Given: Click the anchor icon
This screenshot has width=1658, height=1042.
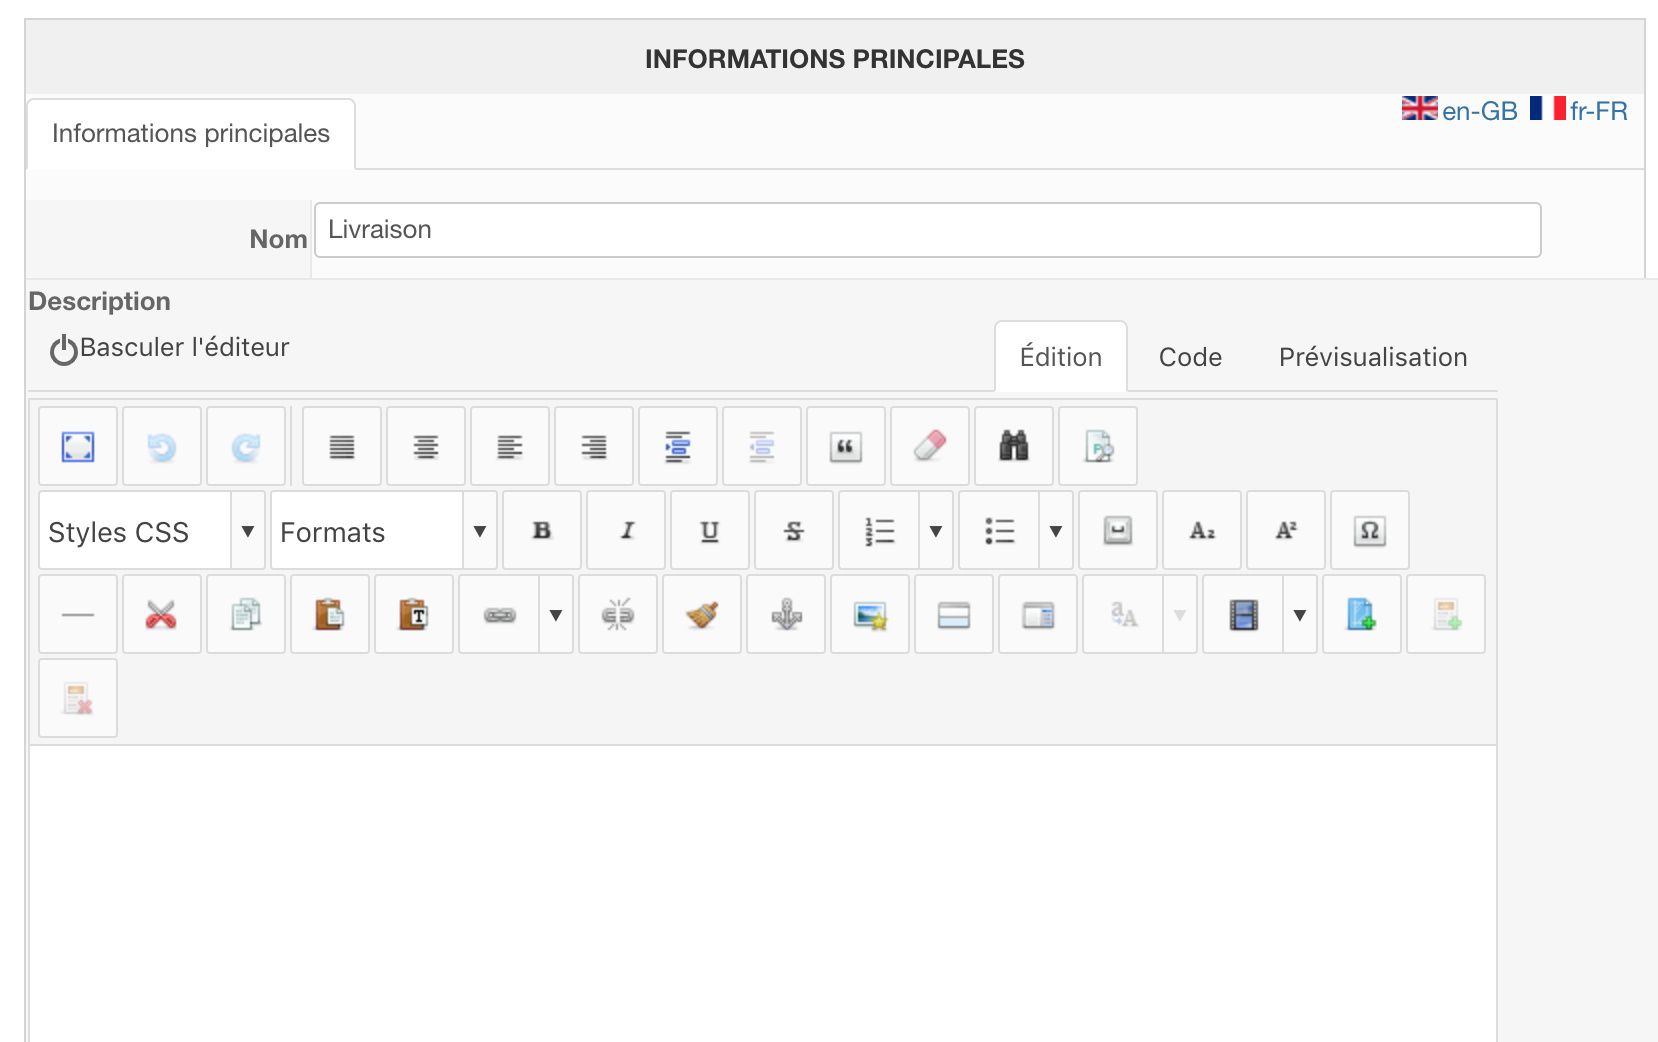Looking at the screenshot, I should [786, 615].
